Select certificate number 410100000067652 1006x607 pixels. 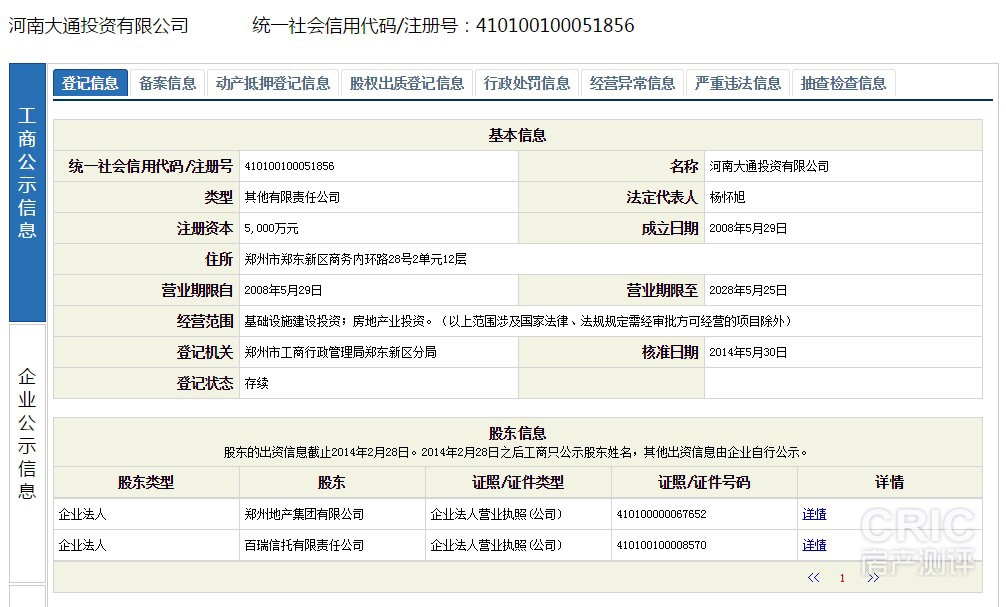pyautogui.click(x=661, y=514)
